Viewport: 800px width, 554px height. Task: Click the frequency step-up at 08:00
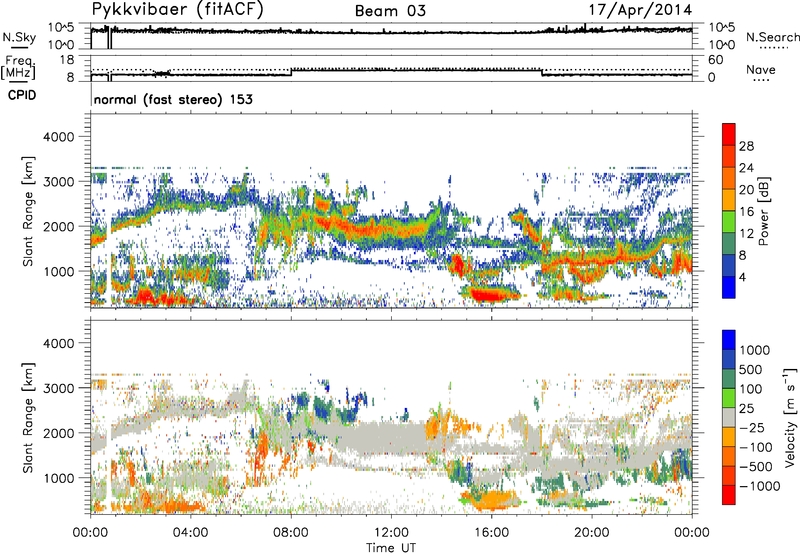point(291,72)
